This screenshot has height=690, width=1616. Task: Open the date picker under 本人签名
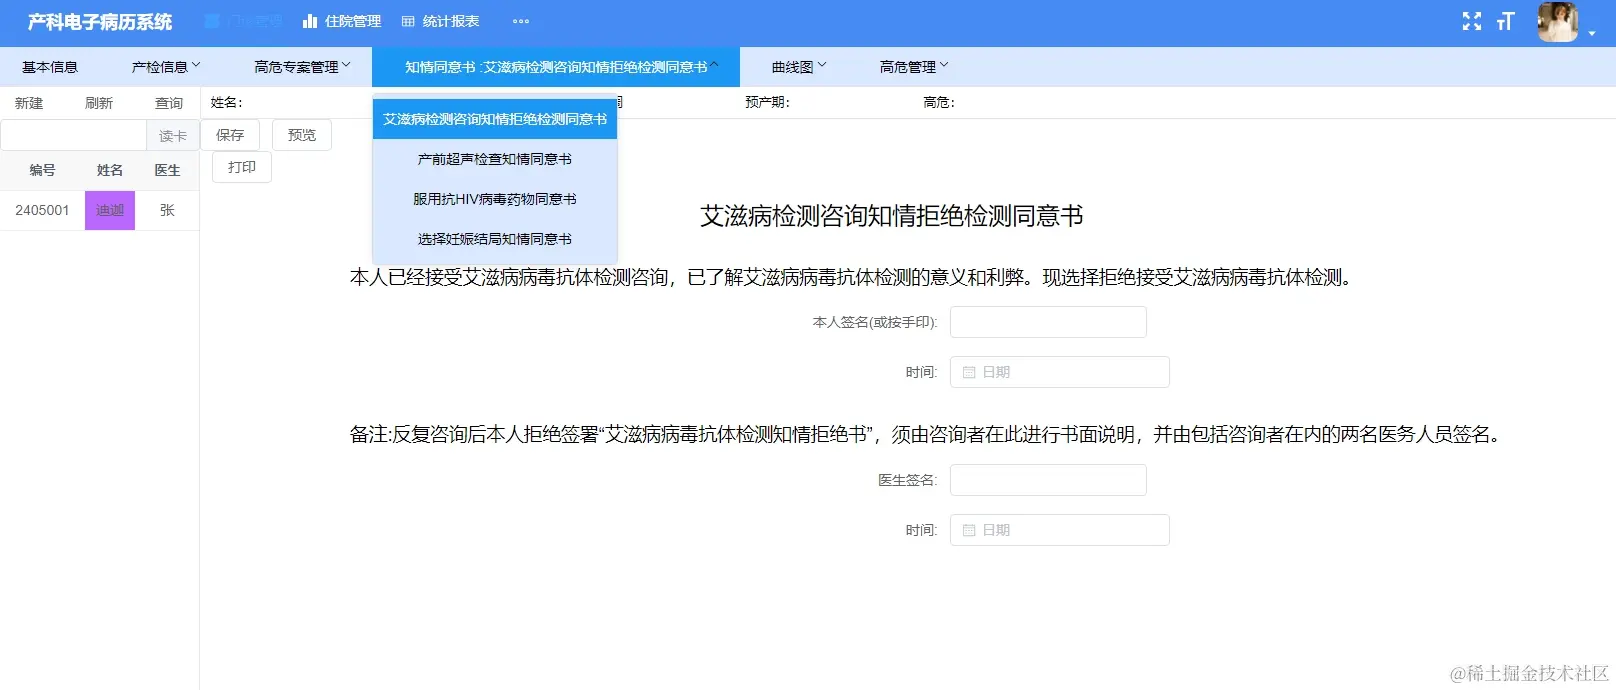pyautogui.click(x=1060, y=372)
